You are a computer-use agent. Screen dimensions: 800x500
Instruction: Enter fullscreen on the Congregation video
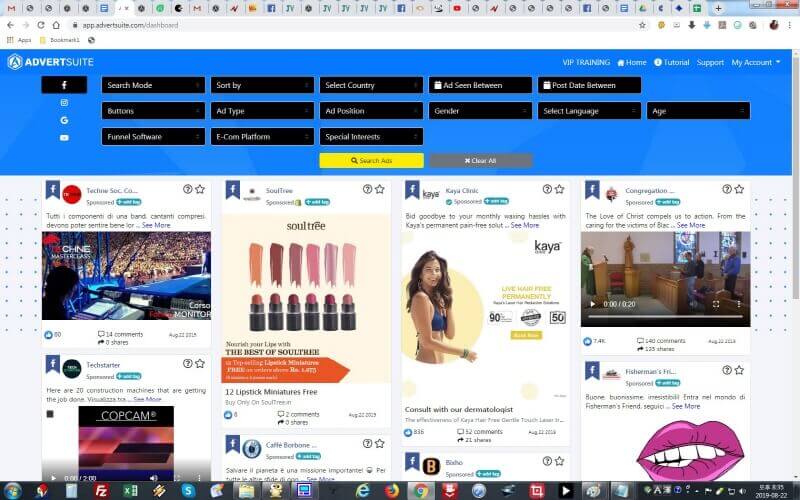715,304
